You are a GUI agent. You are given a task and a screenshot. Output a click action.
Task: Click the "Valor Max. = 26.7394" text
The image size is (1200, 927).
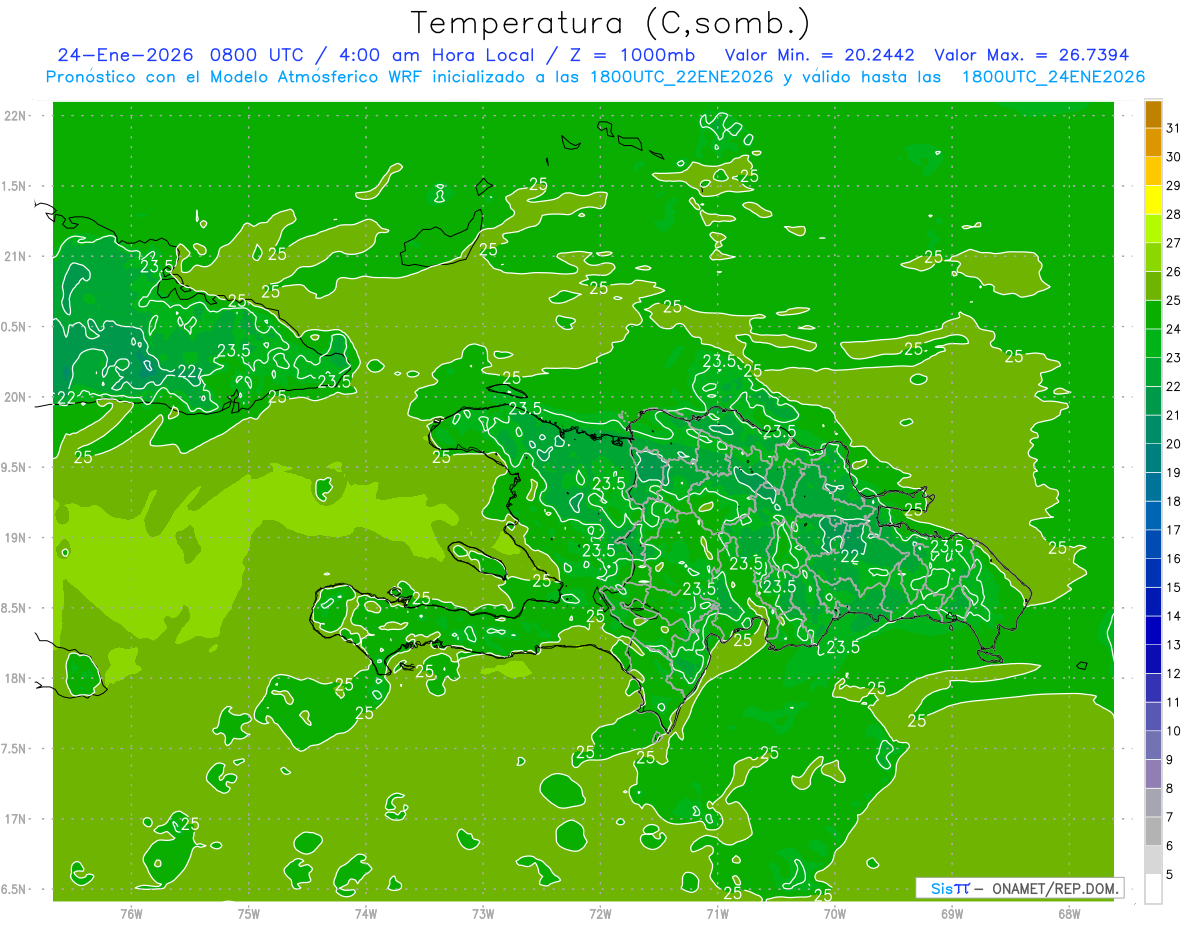[x=1031, y=55]
